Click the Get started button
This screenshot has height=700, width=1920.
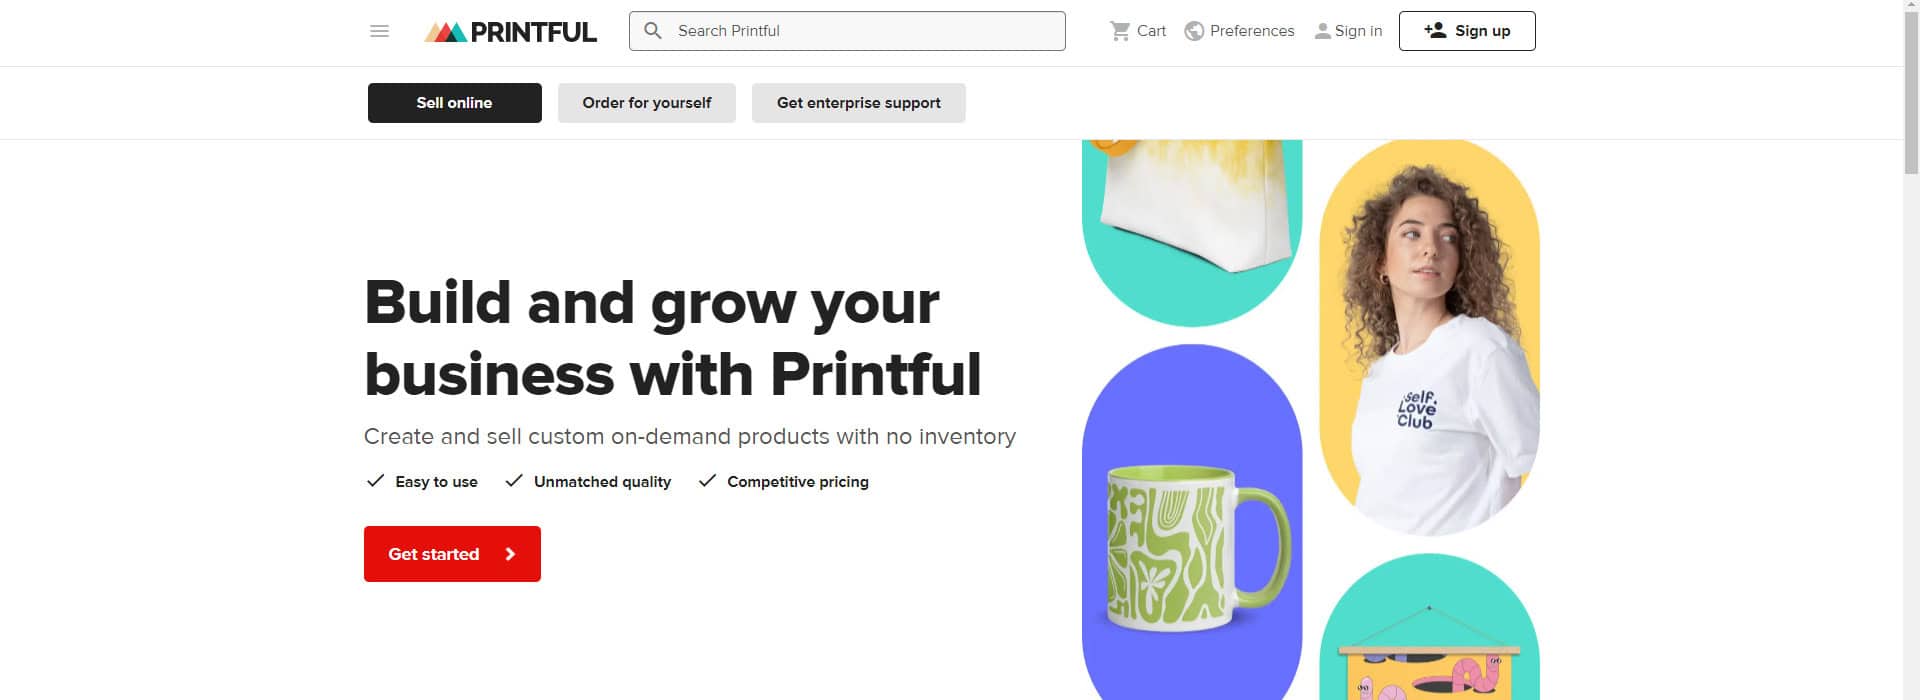[452, 554]
